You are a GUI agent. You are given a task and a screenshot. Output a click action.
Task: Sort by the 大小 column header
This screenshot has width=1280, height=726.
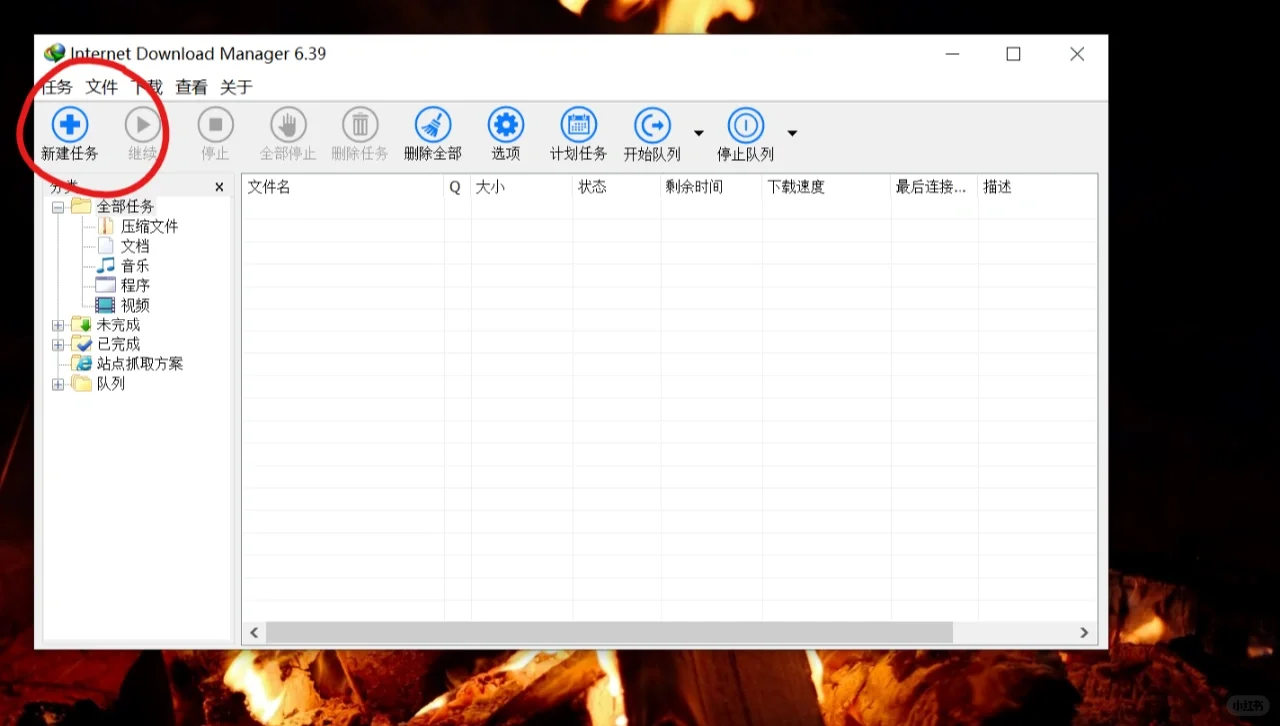tap(490, 186)
